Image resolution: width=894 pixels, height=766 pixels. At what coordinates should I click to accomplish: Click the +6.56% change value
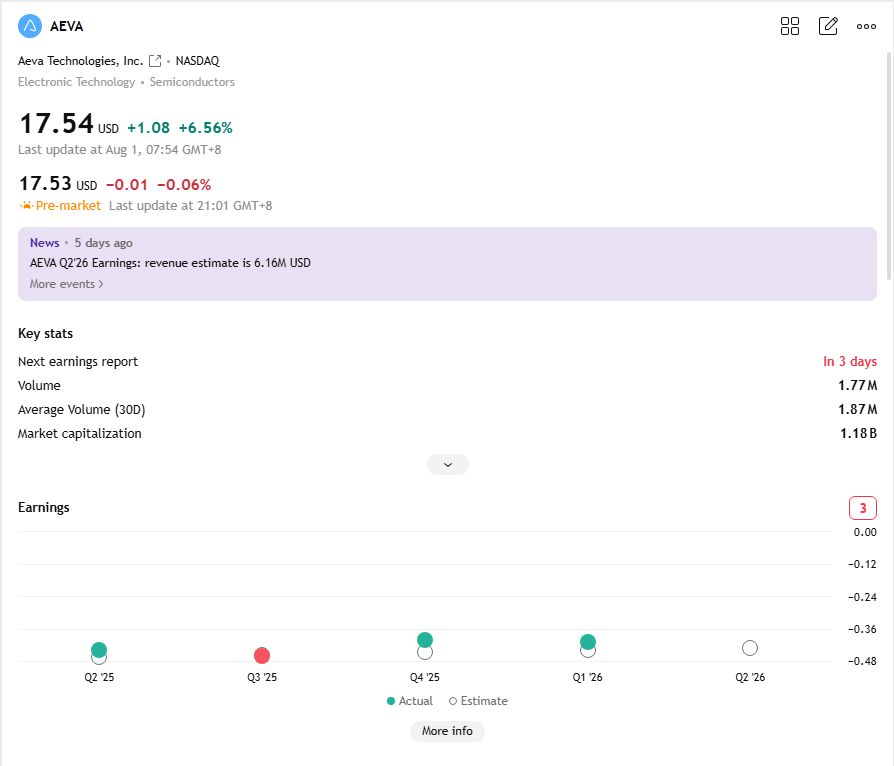pos(205,128)
